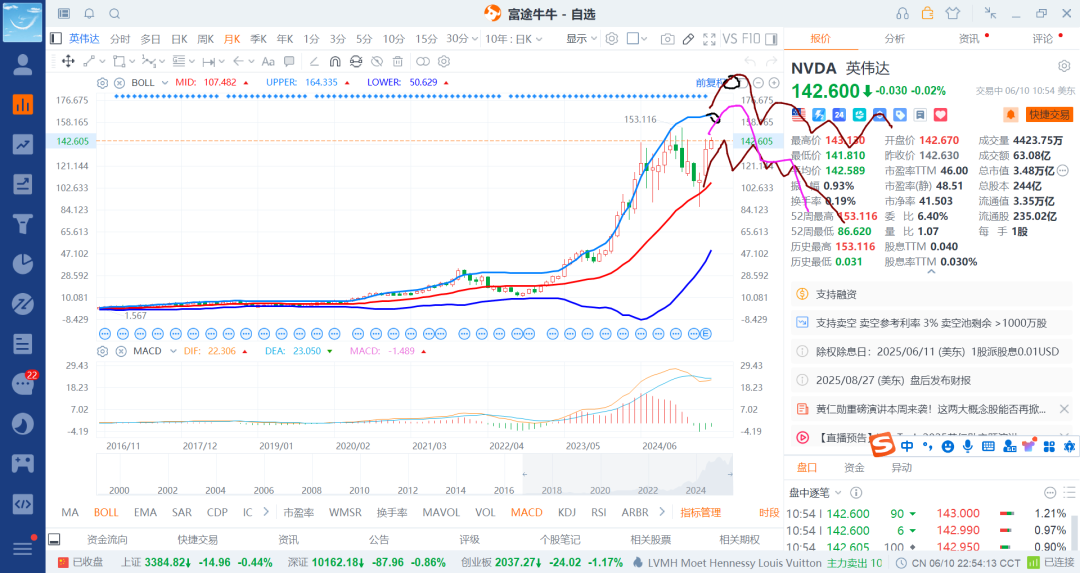
Task: Toggle the lock drawings icon
Action: (355, 61)
